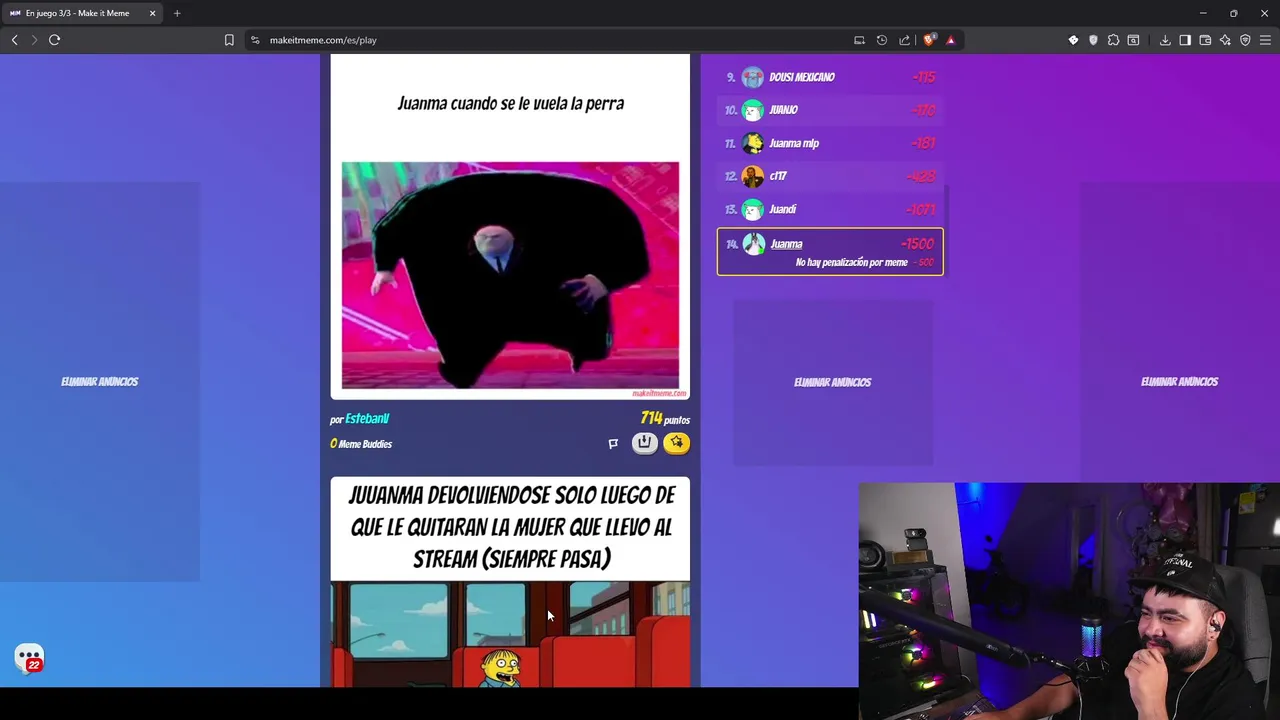The height and width of the screenshot is (720, 1280).
Task: Select JUANJO in the leaderboard
Action: 830,110
